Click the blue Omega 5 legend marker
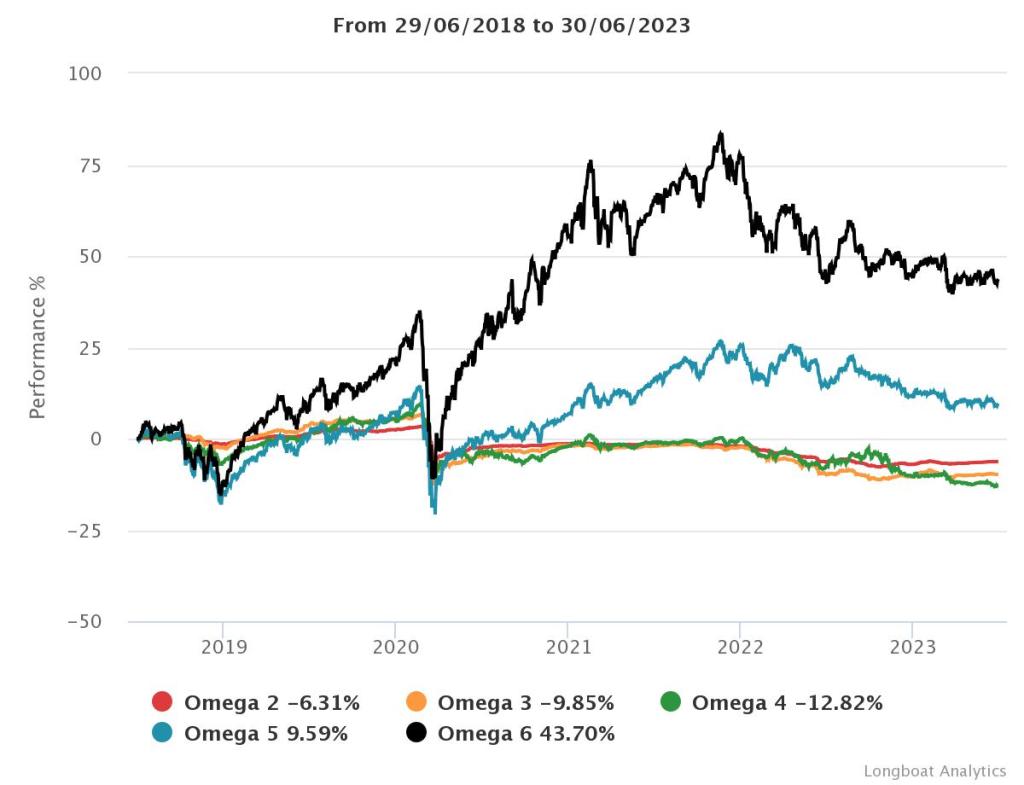Image resolution: width=1024 pixels, height=785 pixels. click(x=162, y=734)
